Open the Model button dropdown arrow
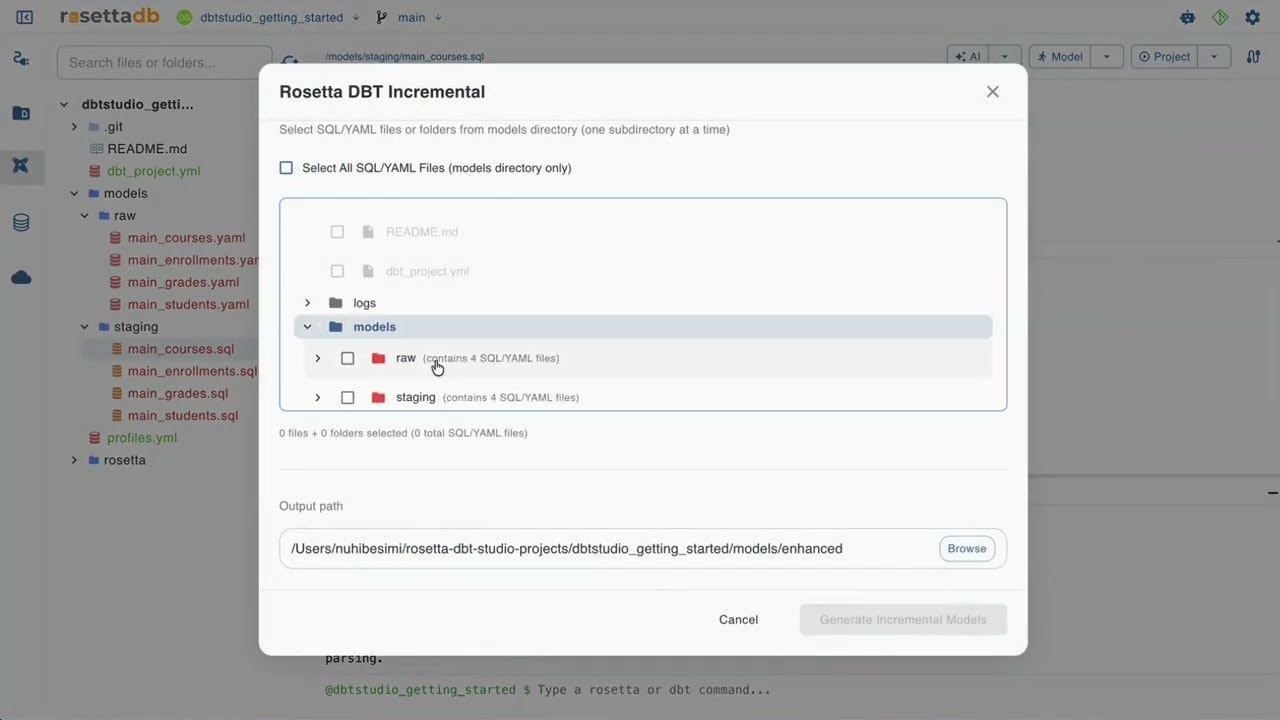This screenshot has width=1280, height=720. 1106,56
